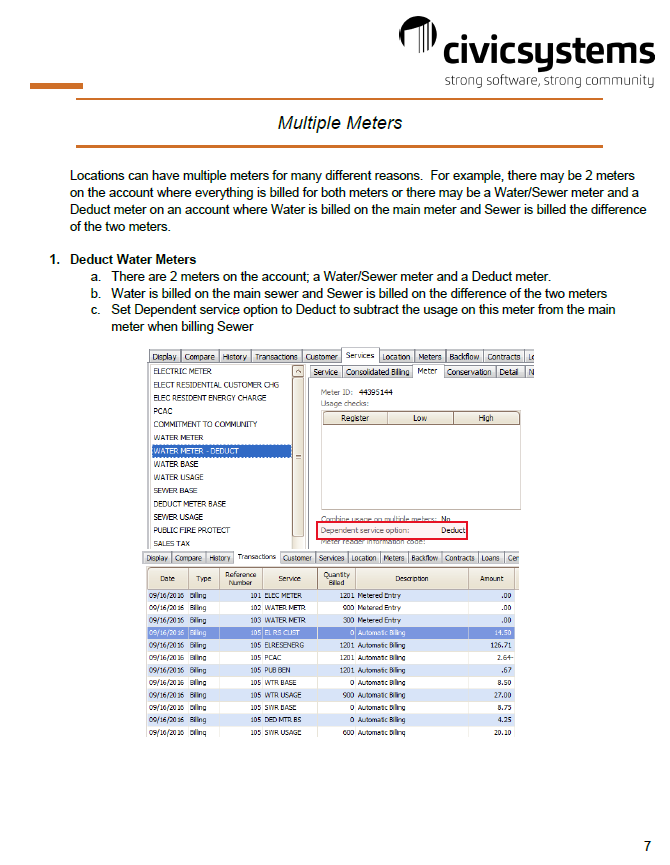The height and width of the screenshot is (865, 670).
Task: Select ELEC RESIDENT ENERGY CHARGE service
Action: [210, 398]
